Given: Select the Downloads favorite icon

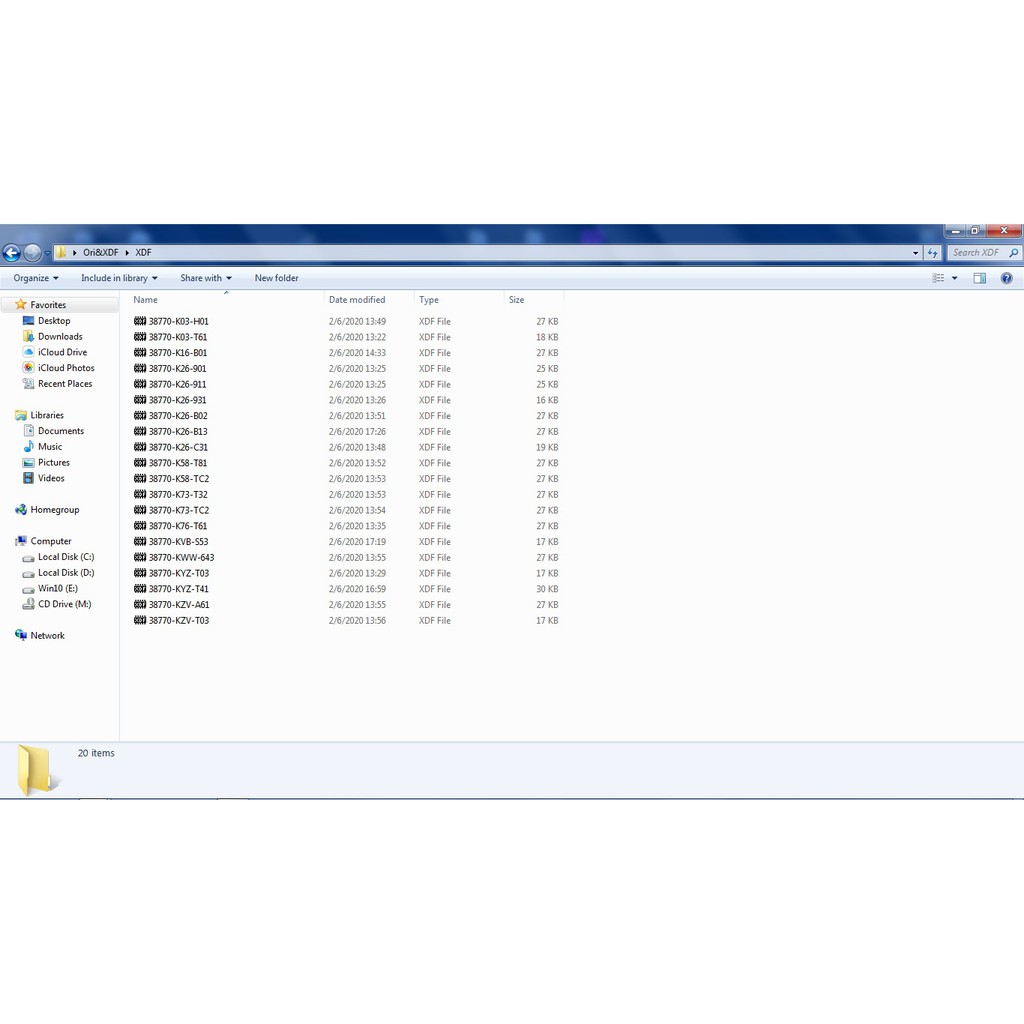Looking at the screenshot, I should 29,337.
